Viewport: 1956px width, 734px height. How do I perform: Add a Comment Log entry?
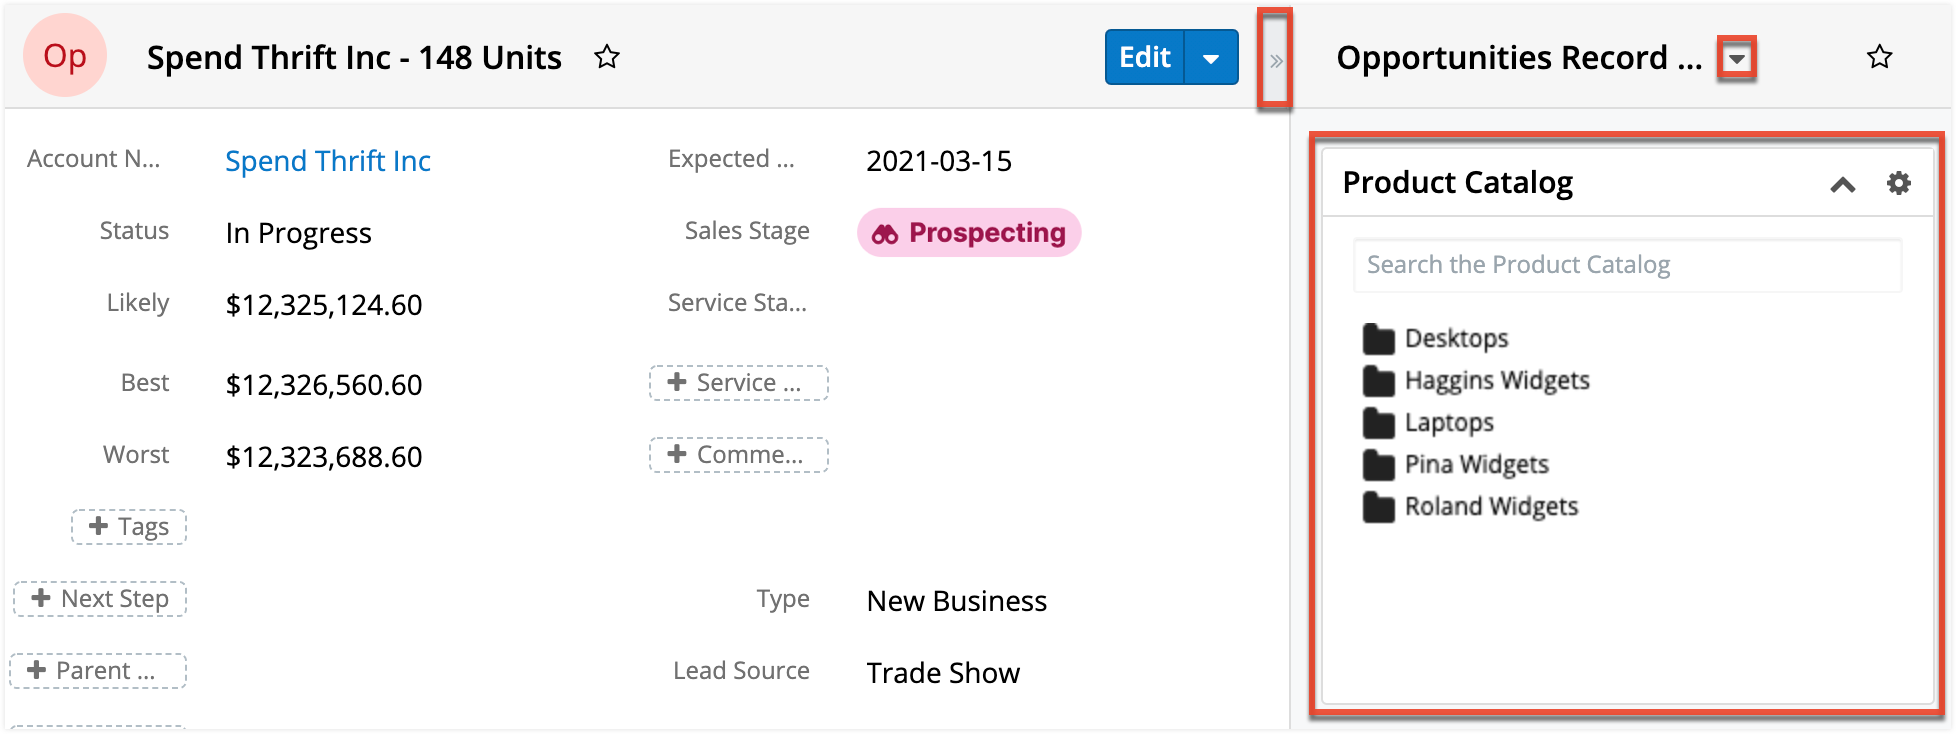click(739, 455)
